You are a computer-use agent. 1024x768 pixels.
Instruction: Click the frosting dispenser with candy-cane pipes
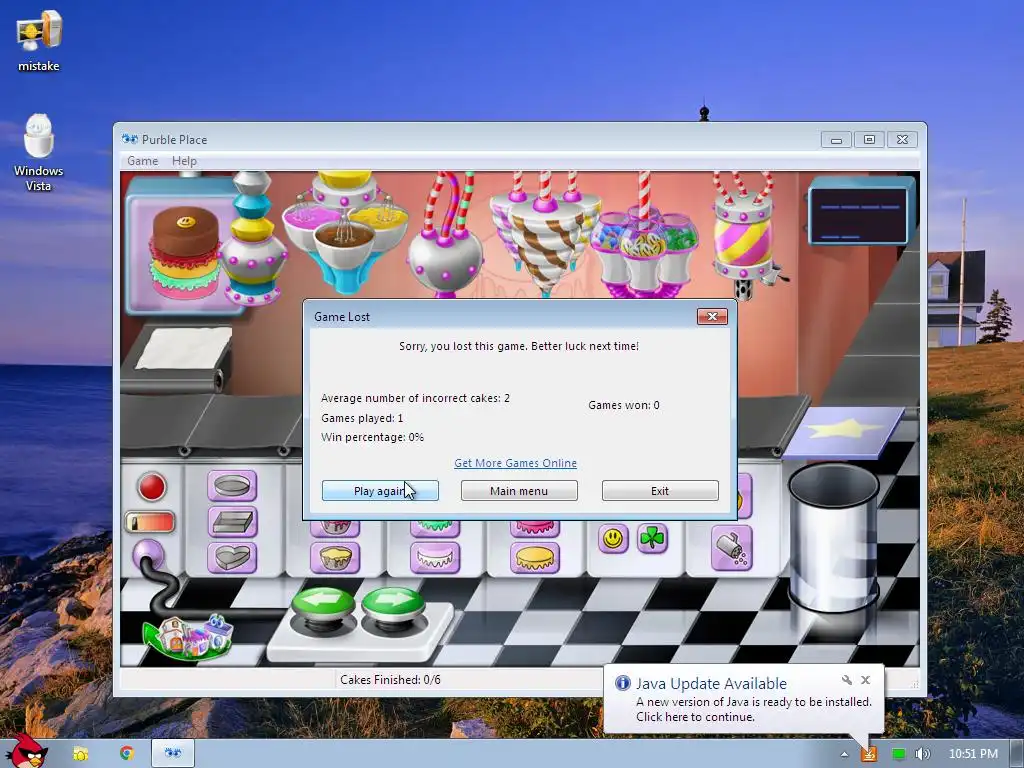click(446, 235)
